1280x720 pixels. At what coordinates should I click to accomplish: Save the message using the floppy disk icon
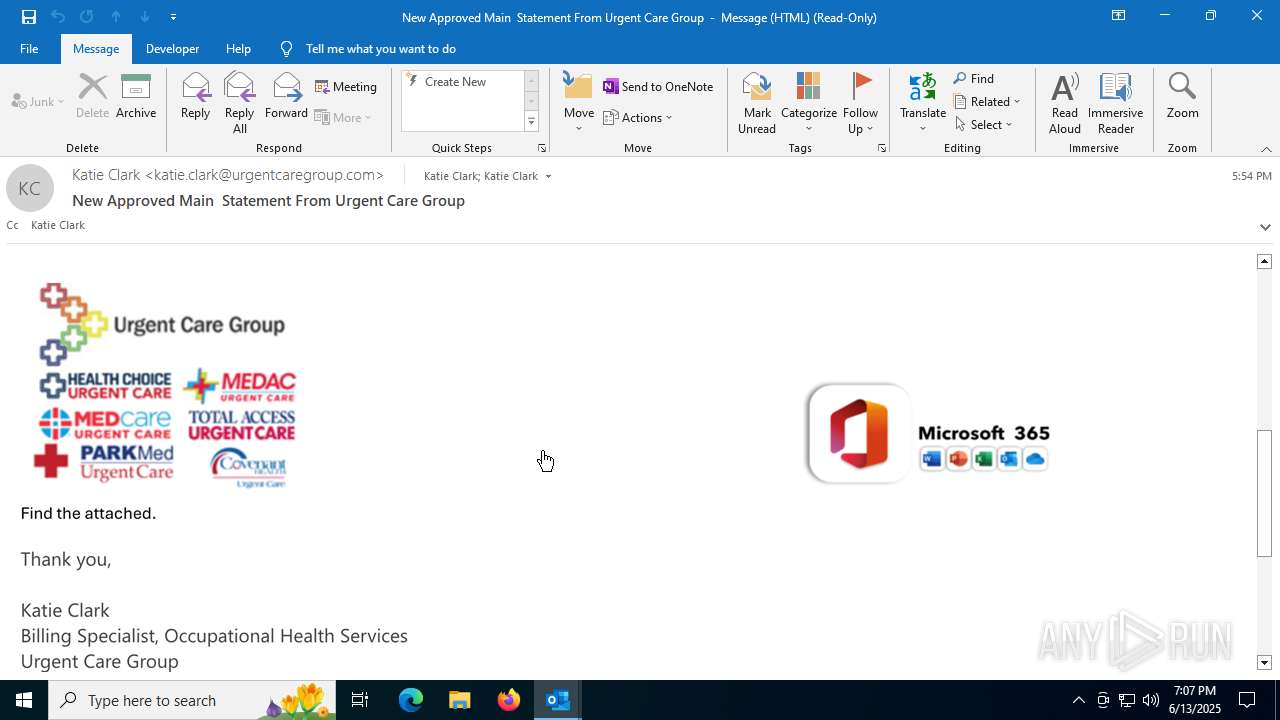tap(29, 17)
